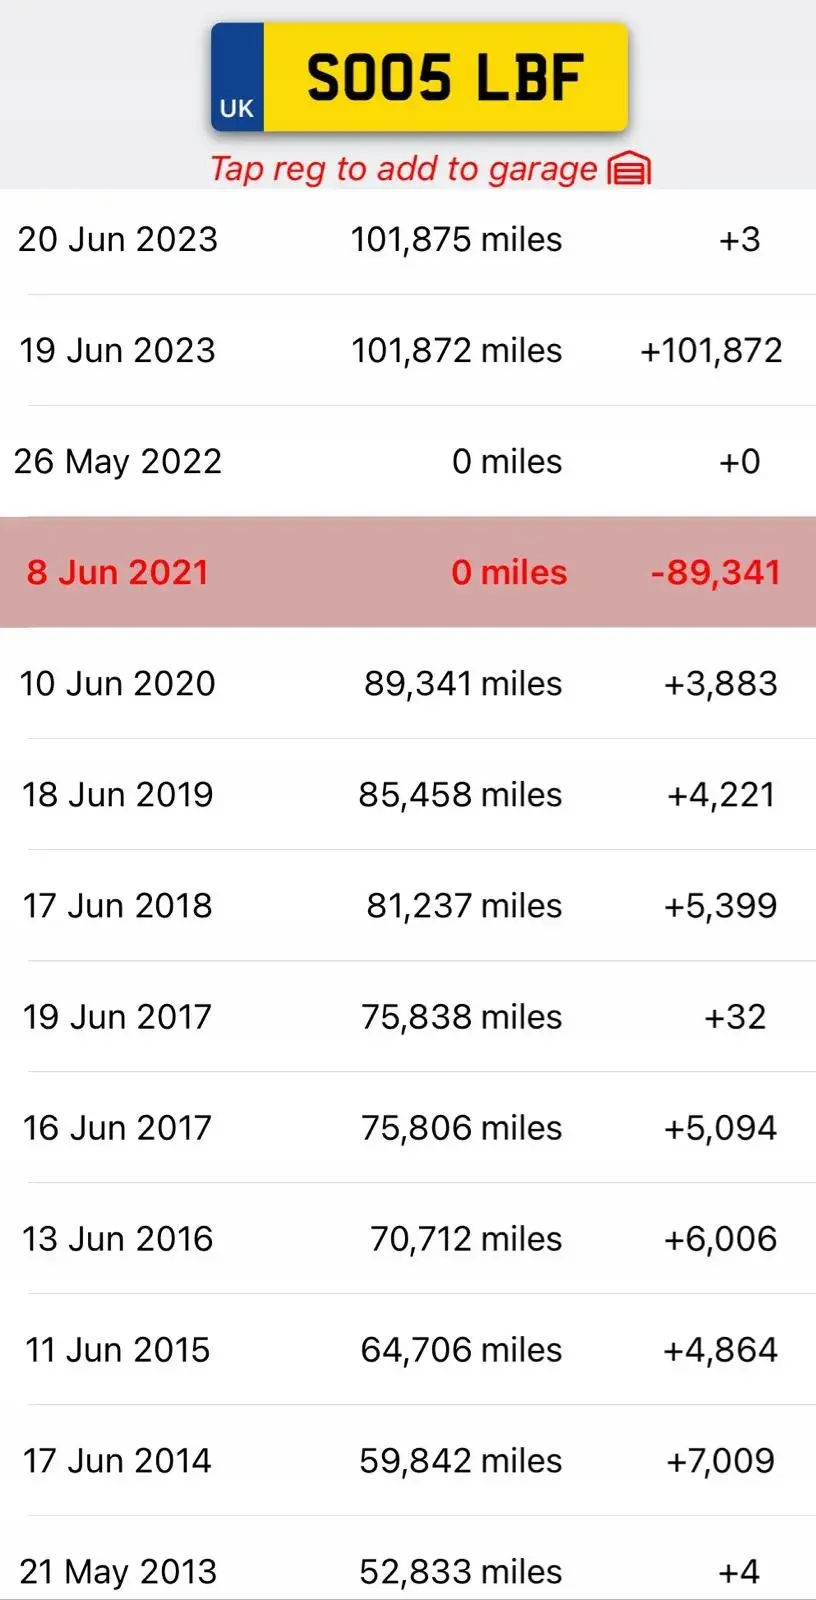Tap the SO05 LBF registration plate
816x1600 pixels.
tap(419, 78)
